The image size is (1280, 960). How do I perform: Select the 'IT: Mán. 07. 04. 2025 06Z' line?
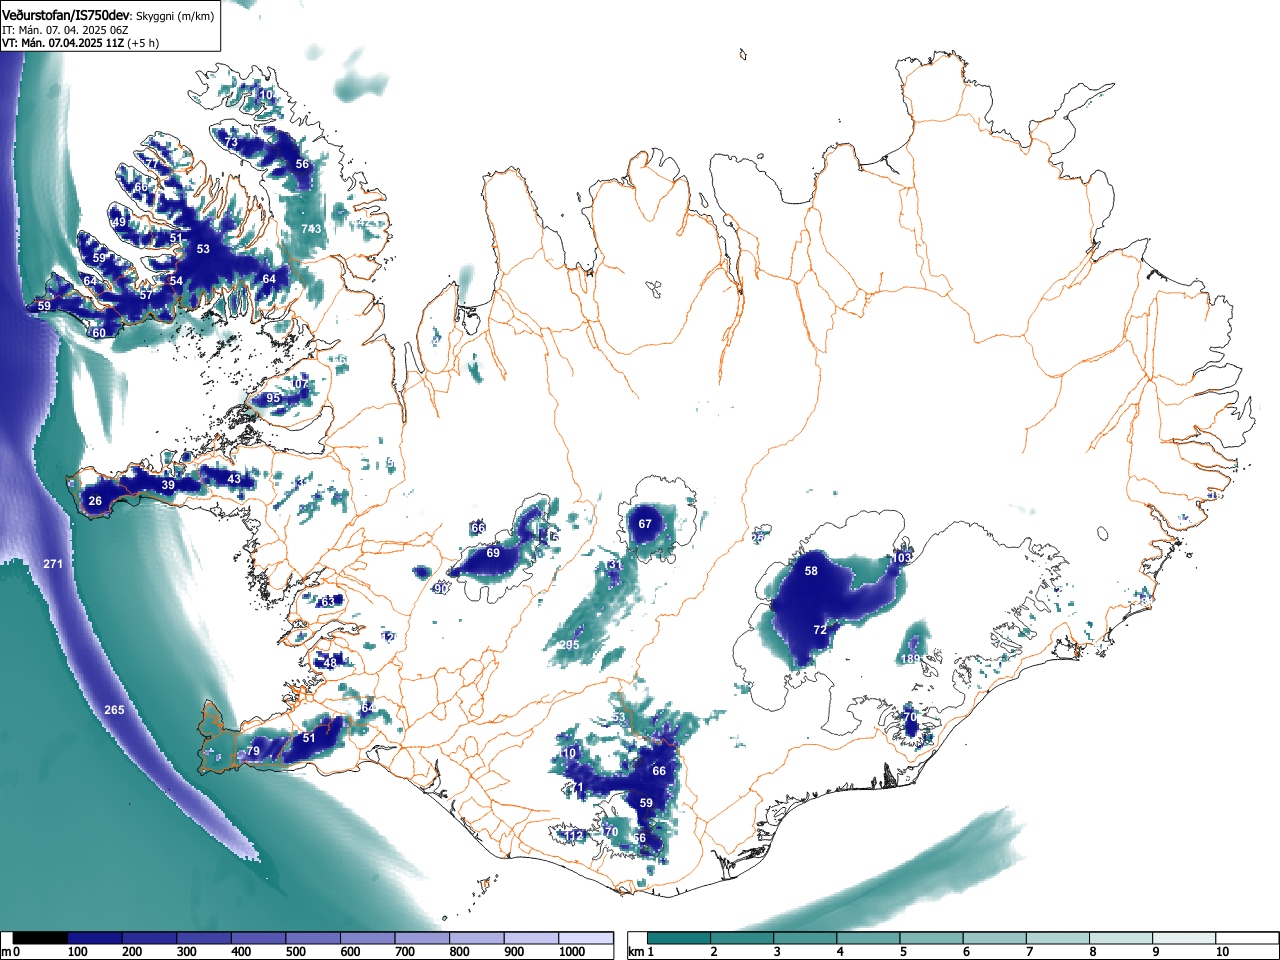coord(65,30)
